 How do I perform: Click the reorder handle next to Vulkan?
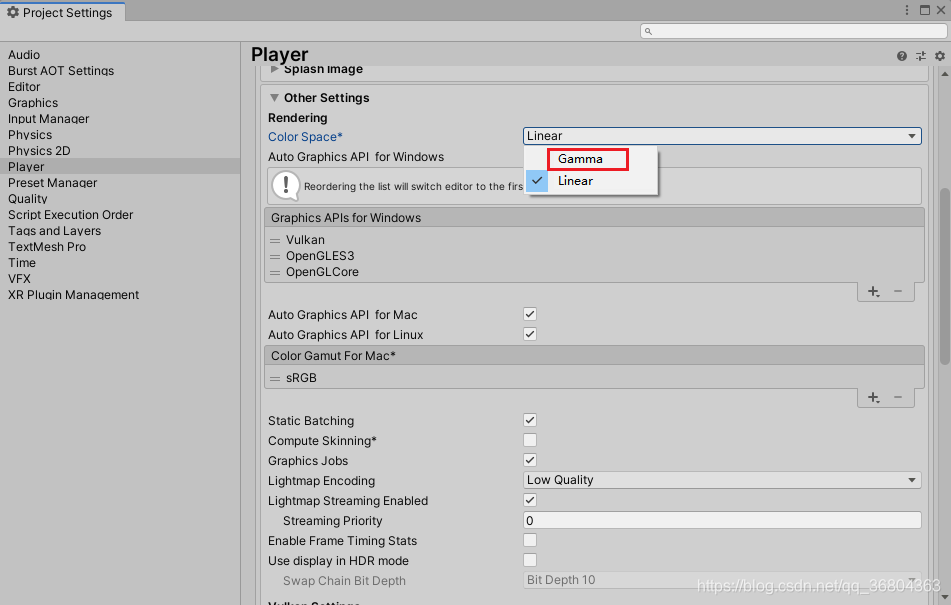[274, 240]
